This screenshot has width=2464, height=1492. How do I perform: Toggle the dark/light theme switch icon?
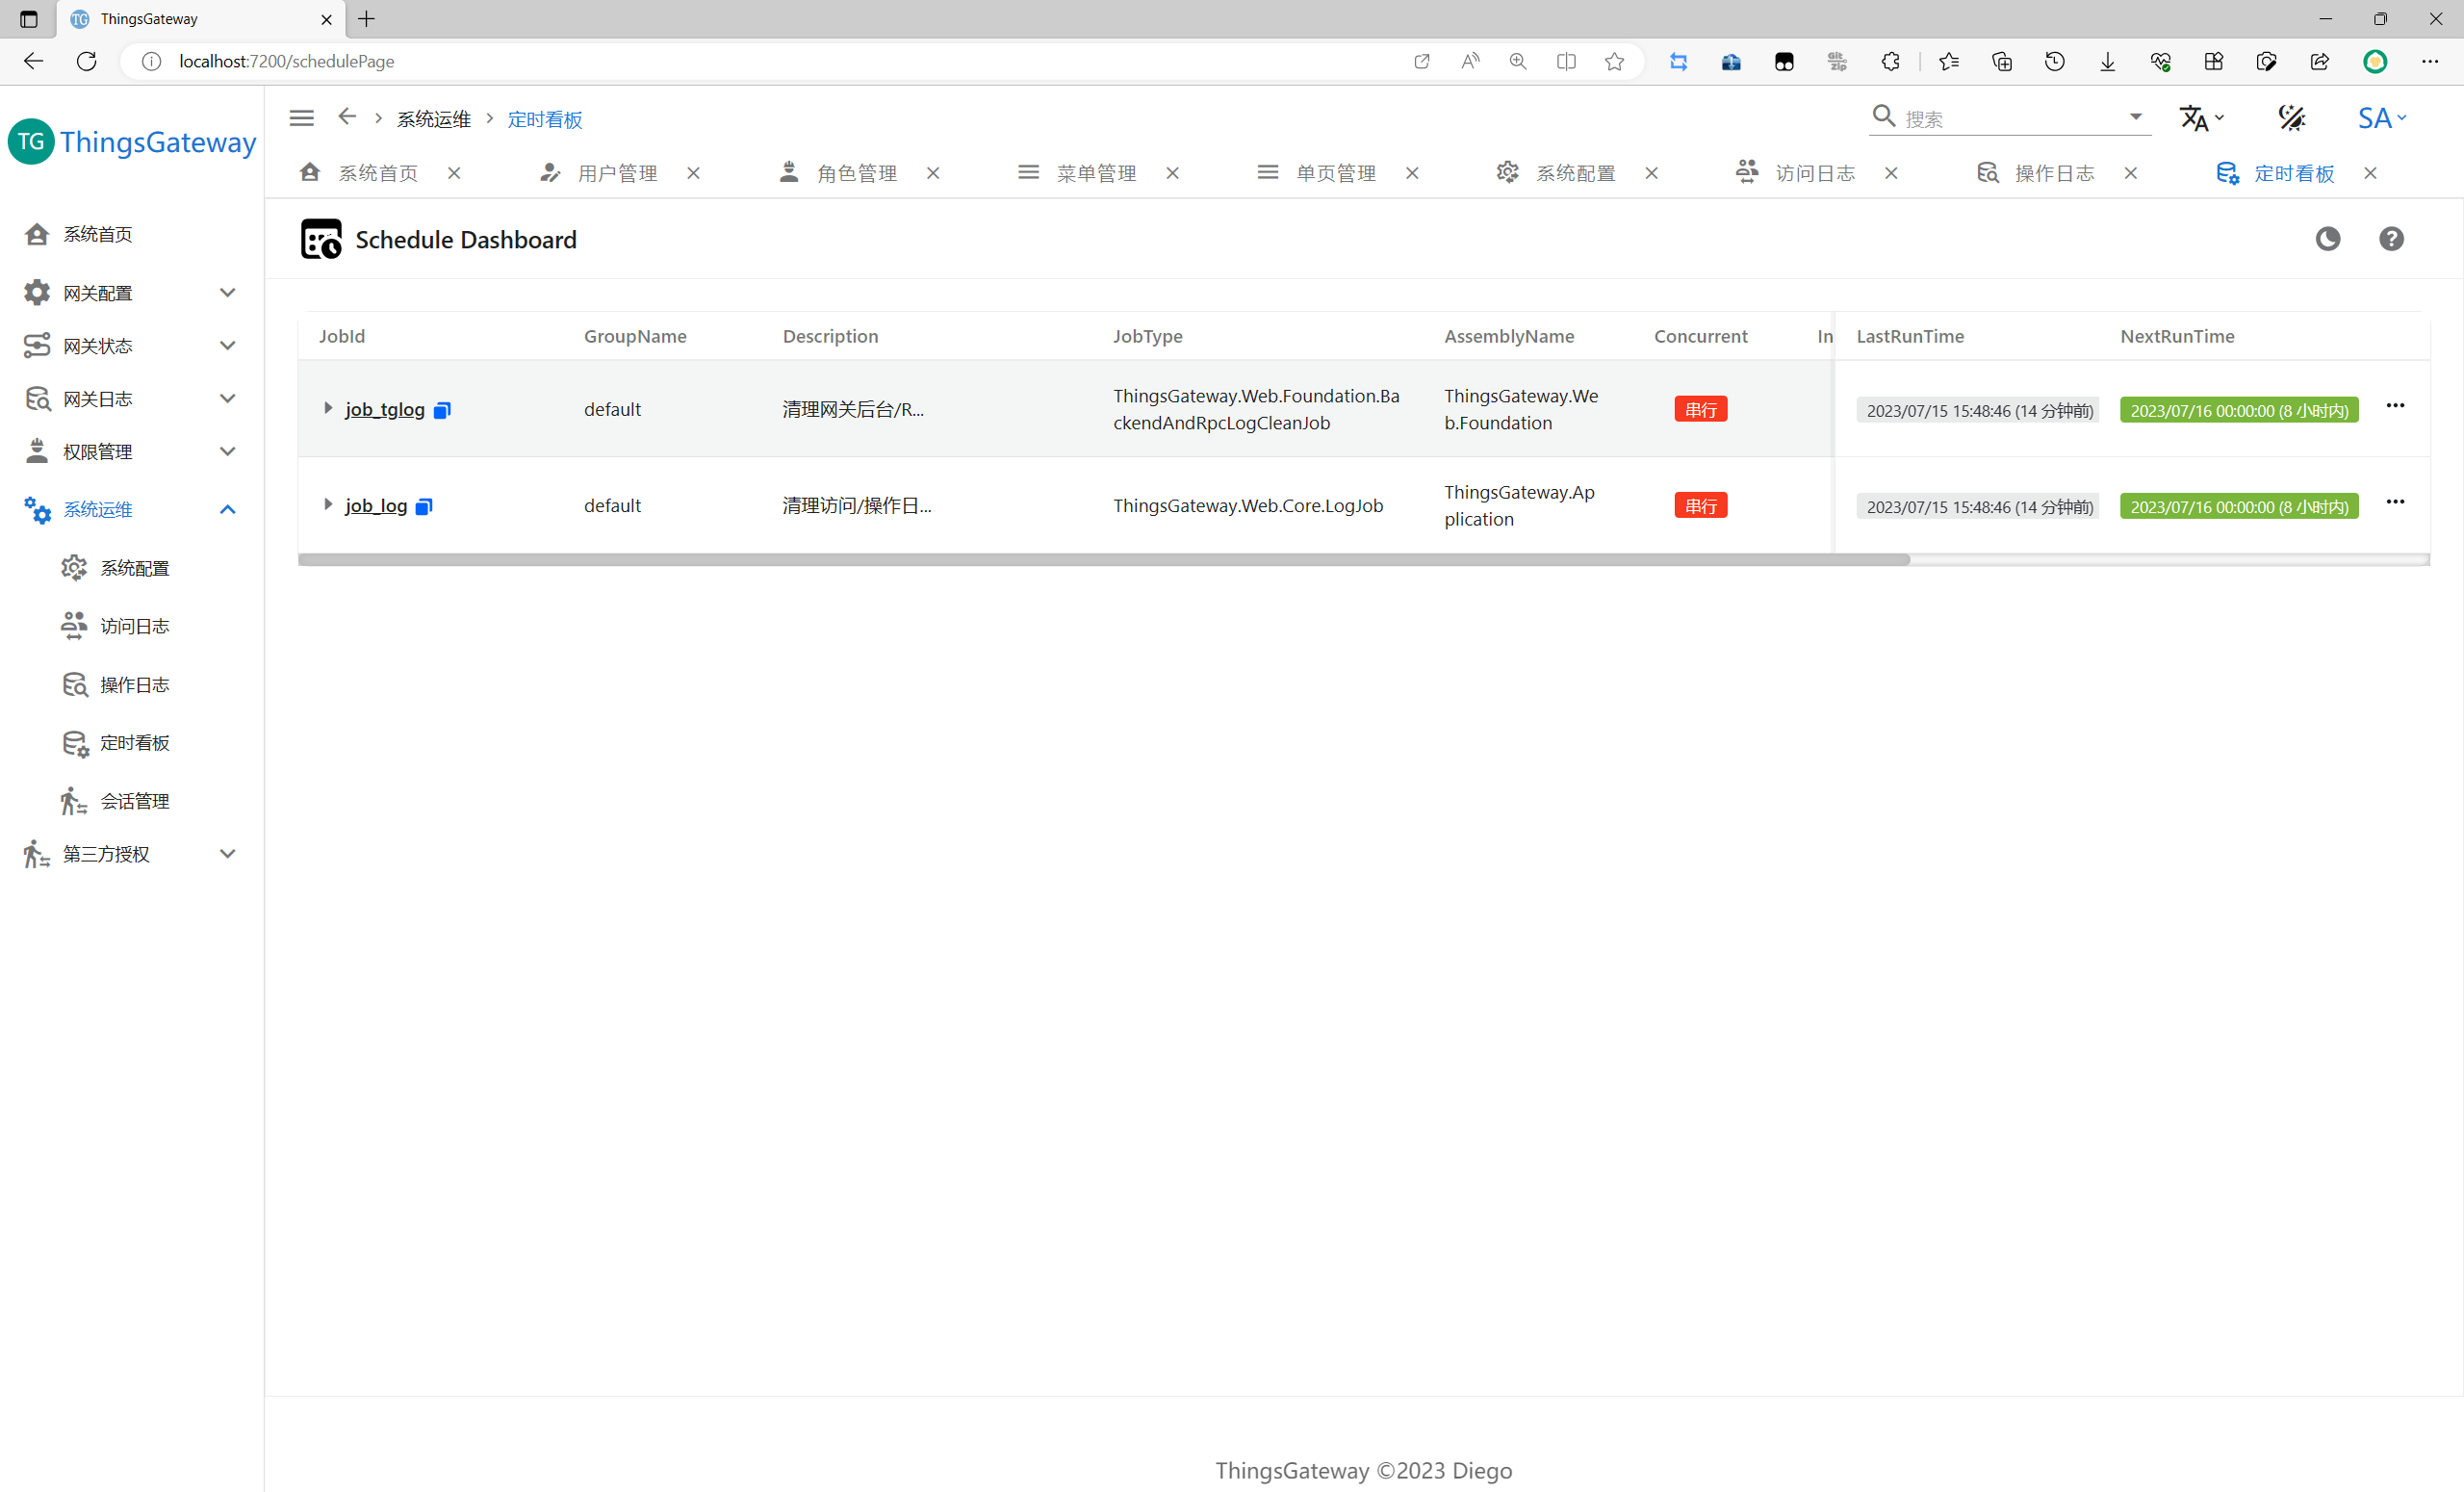(2292, 118)
